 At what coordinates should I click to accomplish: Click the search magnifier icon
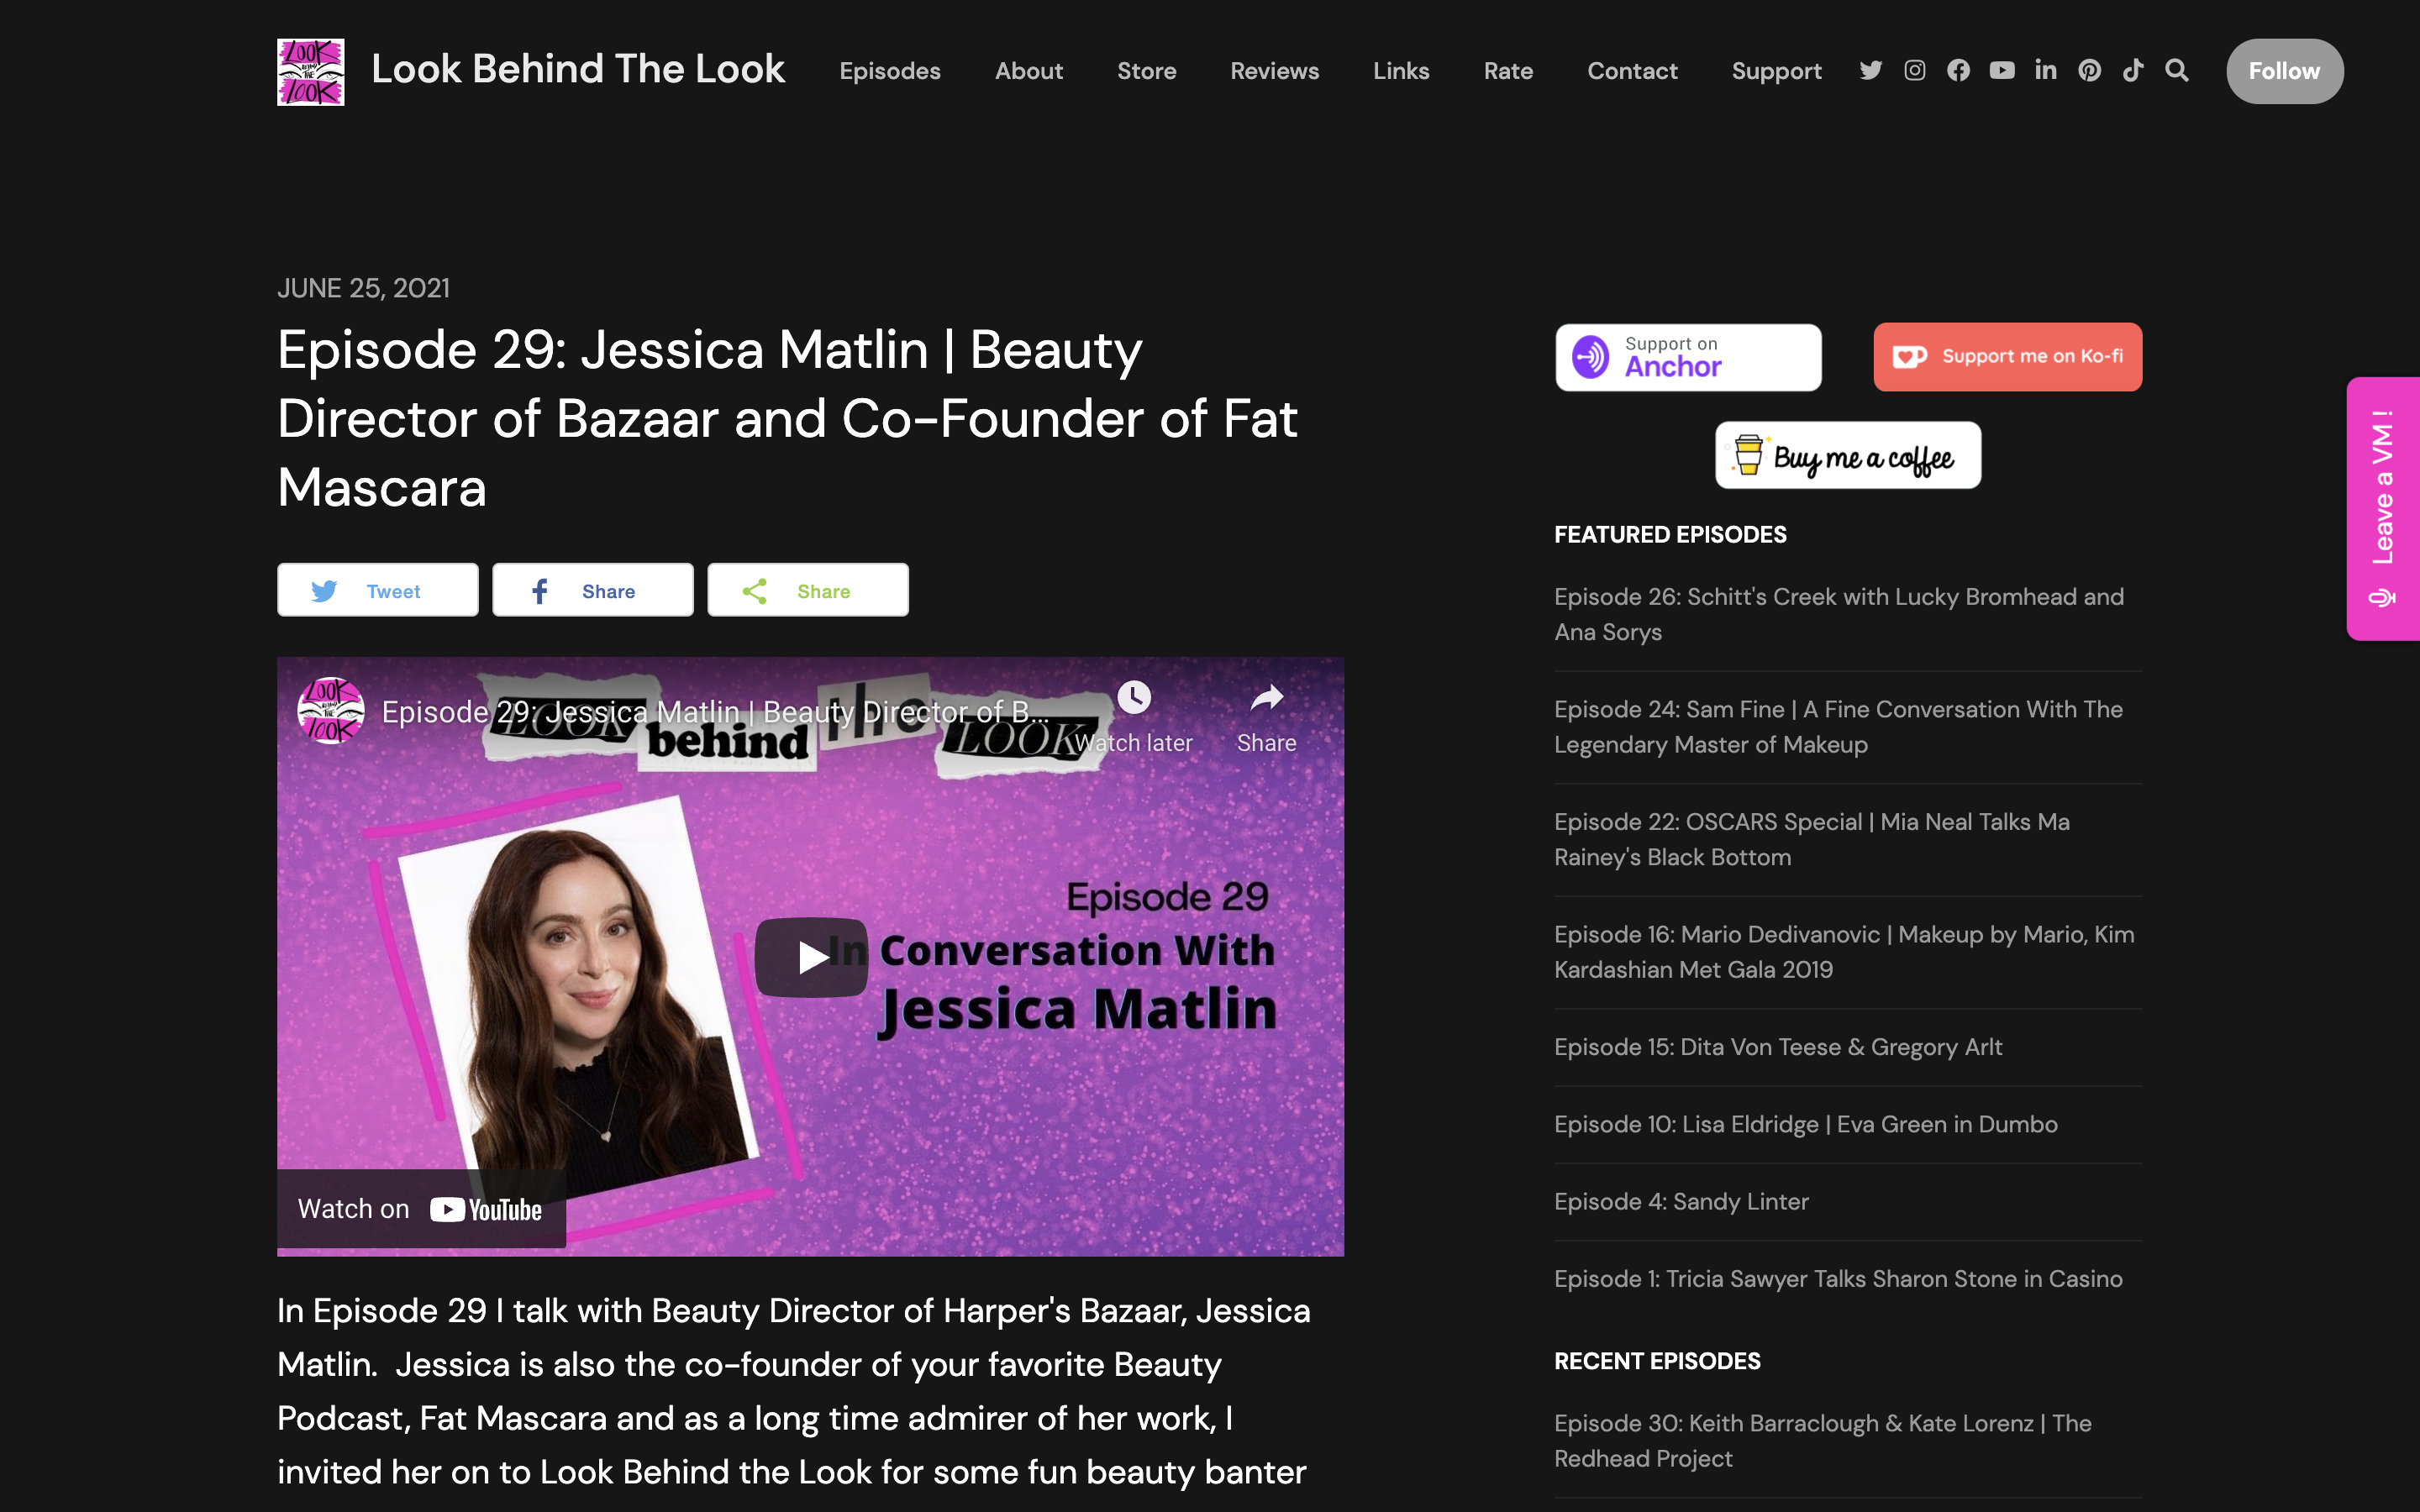(2177, 70)
